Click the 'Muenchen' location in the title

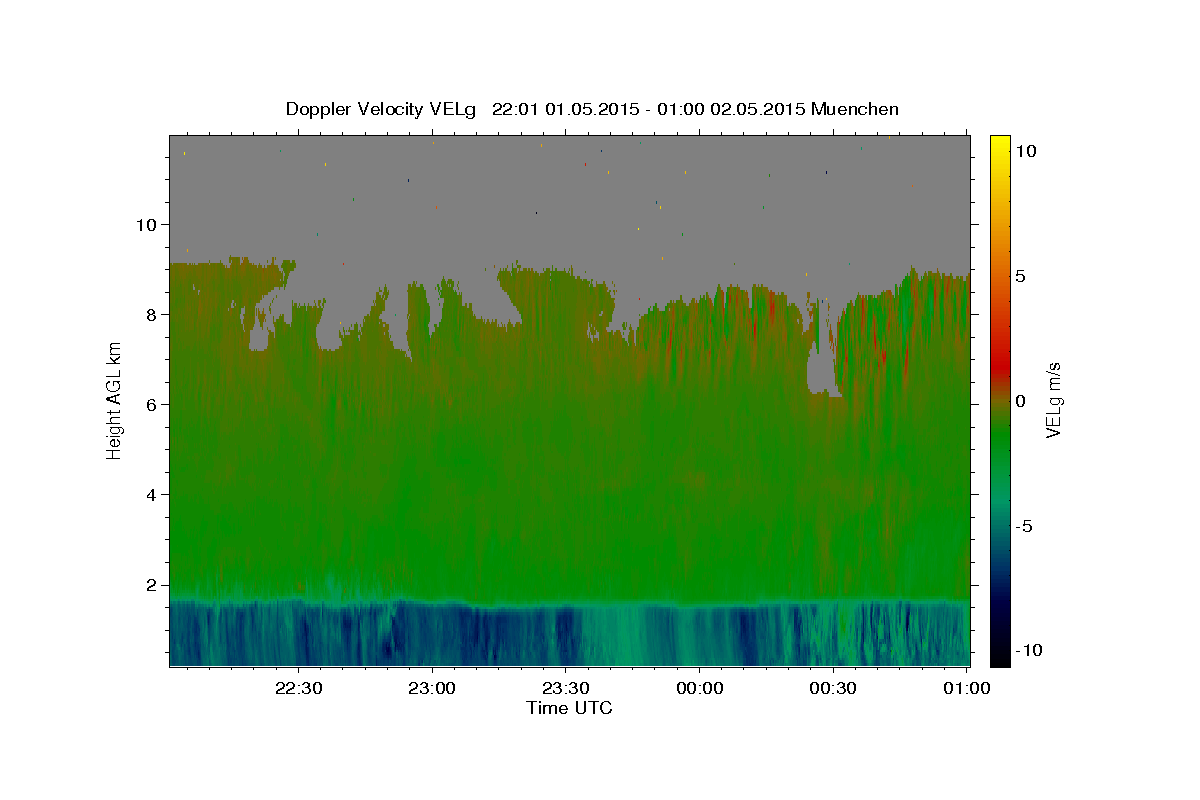coord(855,109)
